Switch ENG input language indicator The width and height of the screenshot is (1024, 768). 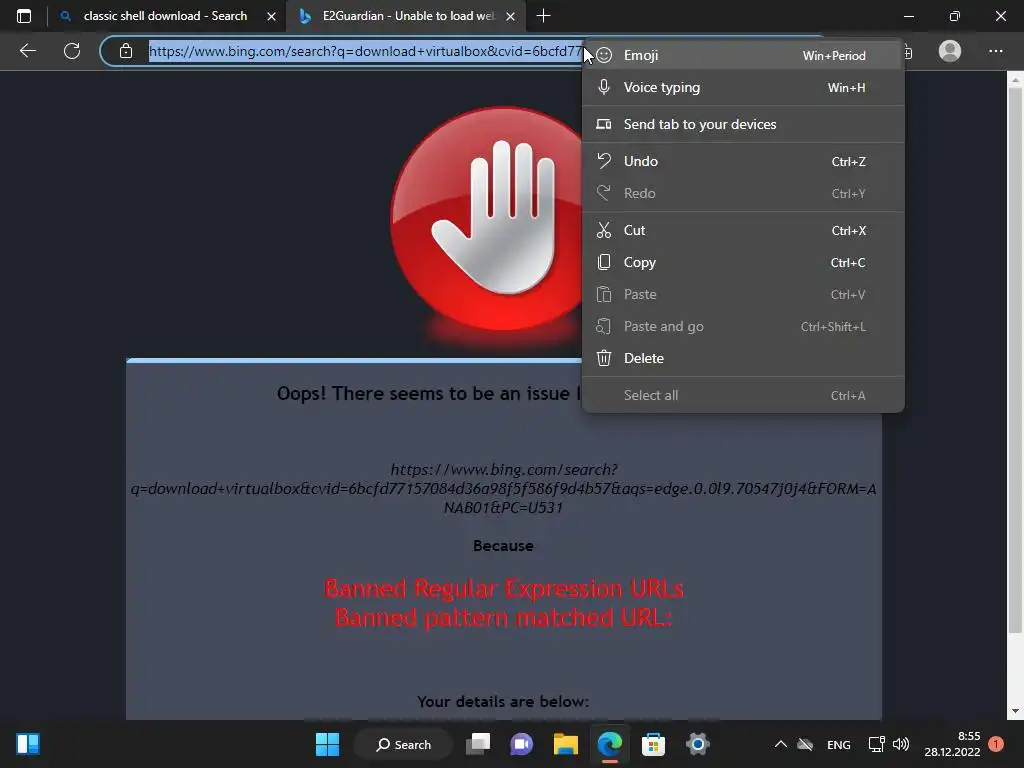coord(839,744)
